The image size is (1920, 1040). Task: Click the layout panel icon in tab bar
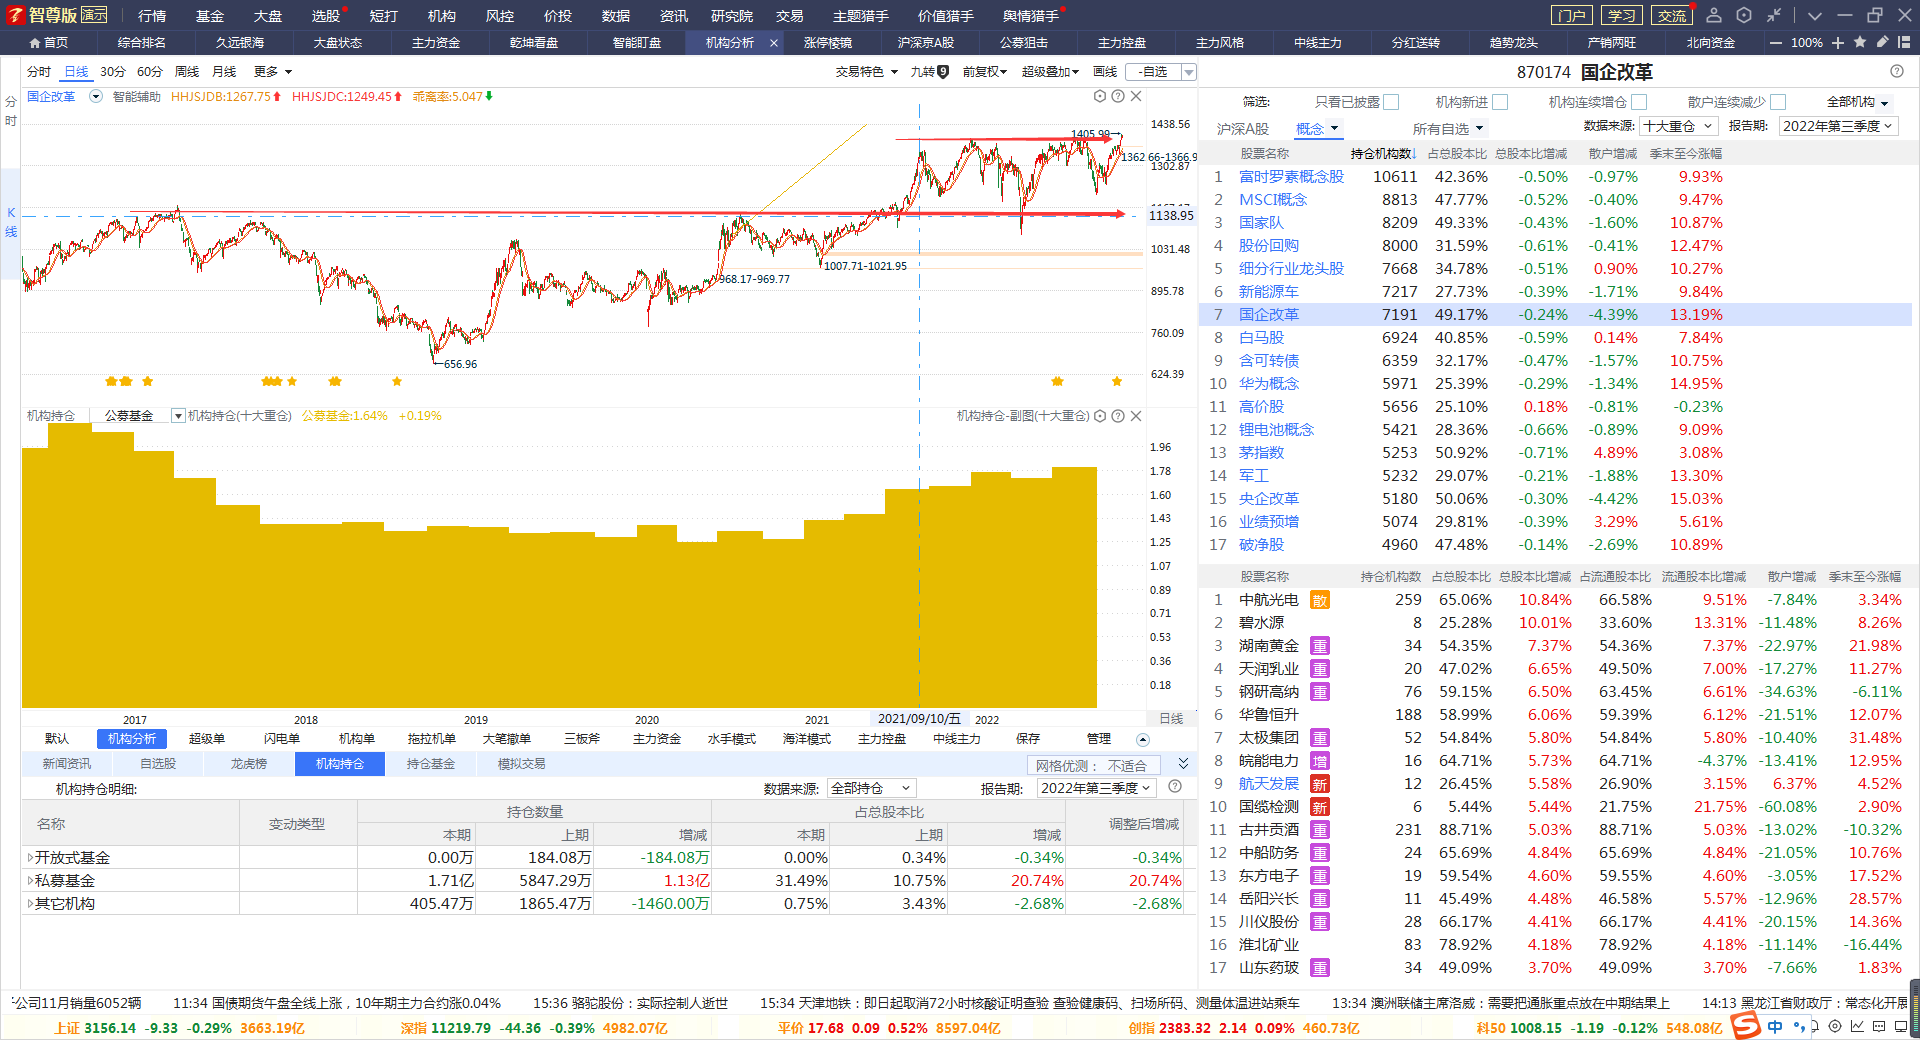[x=1904, y=43]
